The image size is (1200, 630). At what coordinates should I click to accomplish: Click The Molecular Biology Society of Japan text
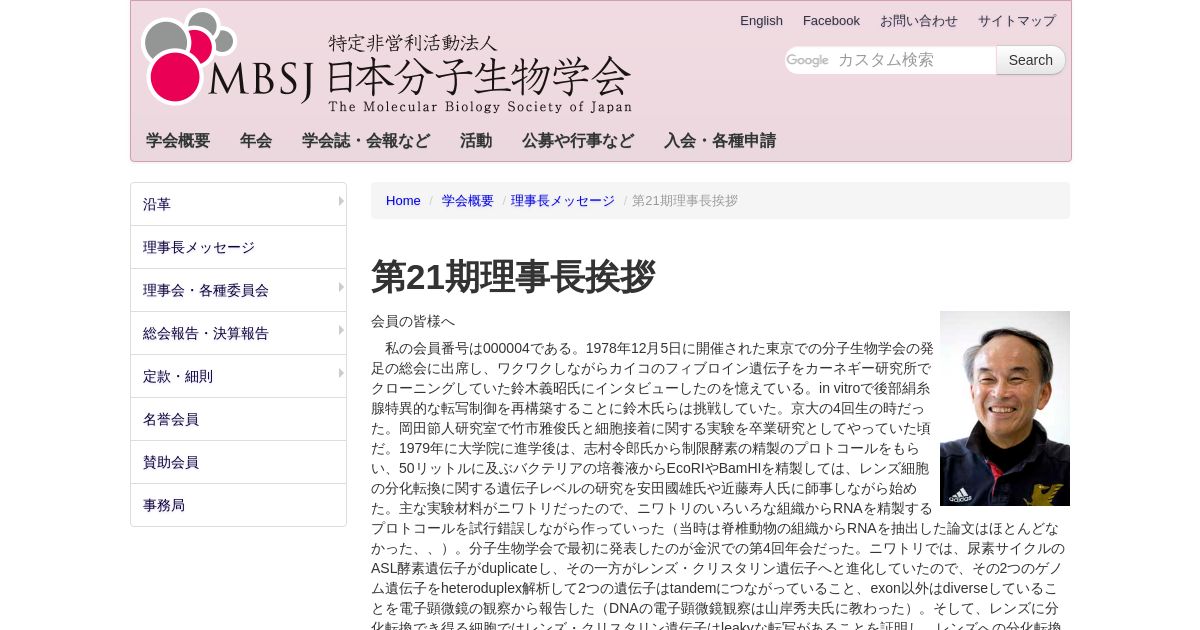tap(480, 107)
